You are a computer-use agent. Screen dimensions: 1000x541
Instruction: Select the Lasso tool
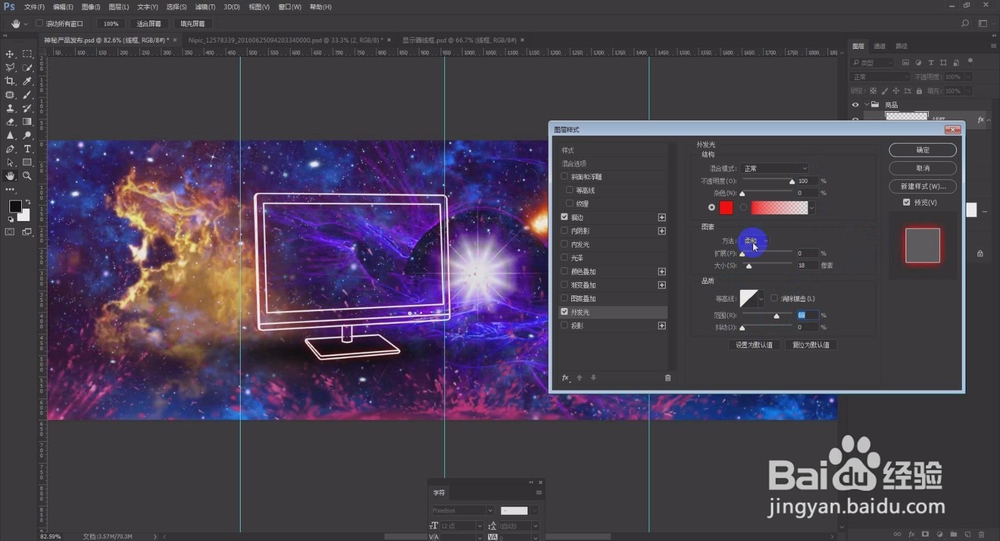10,68
